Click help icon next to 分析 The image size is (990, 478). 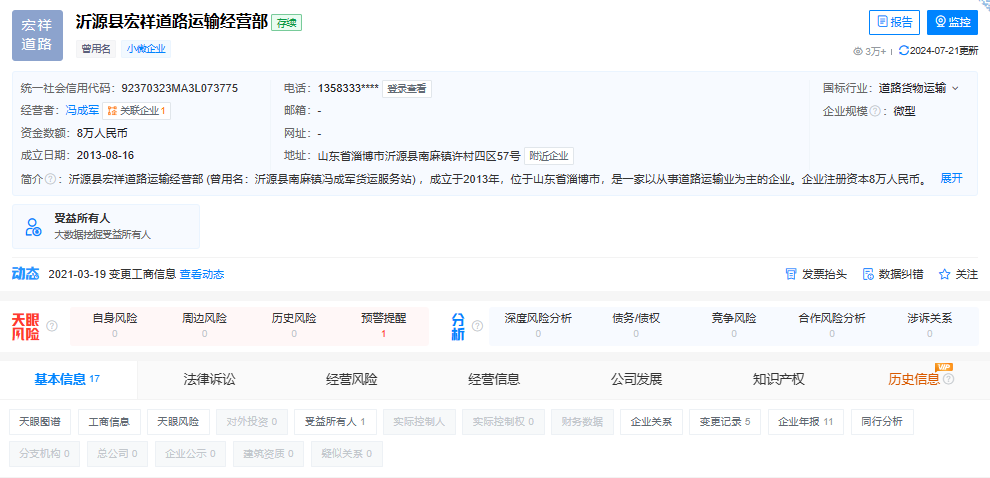point(478,326)
